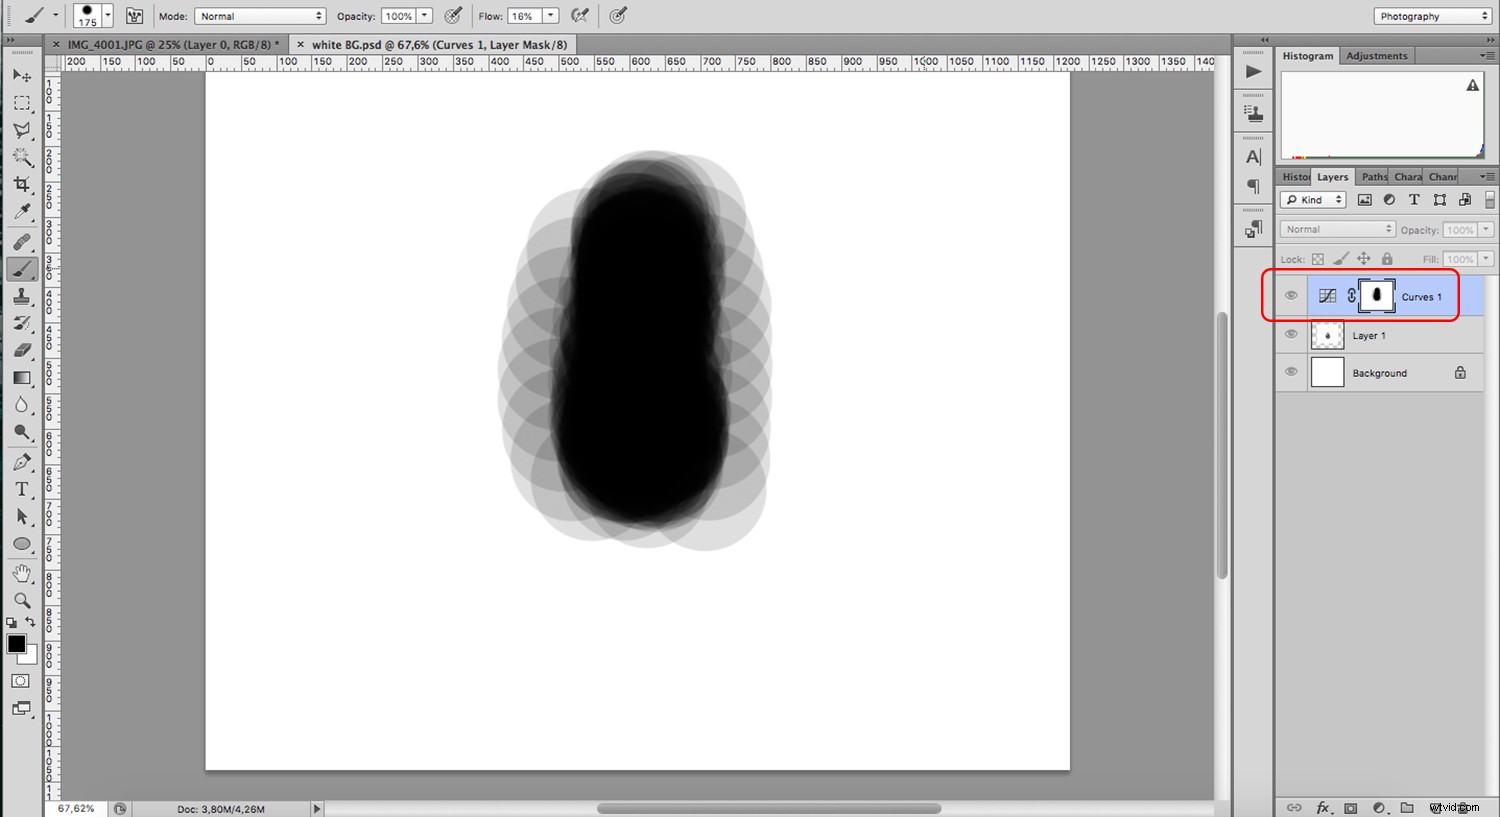
Task: Open the Adjustments panel tab
Action: (1377, 55)
